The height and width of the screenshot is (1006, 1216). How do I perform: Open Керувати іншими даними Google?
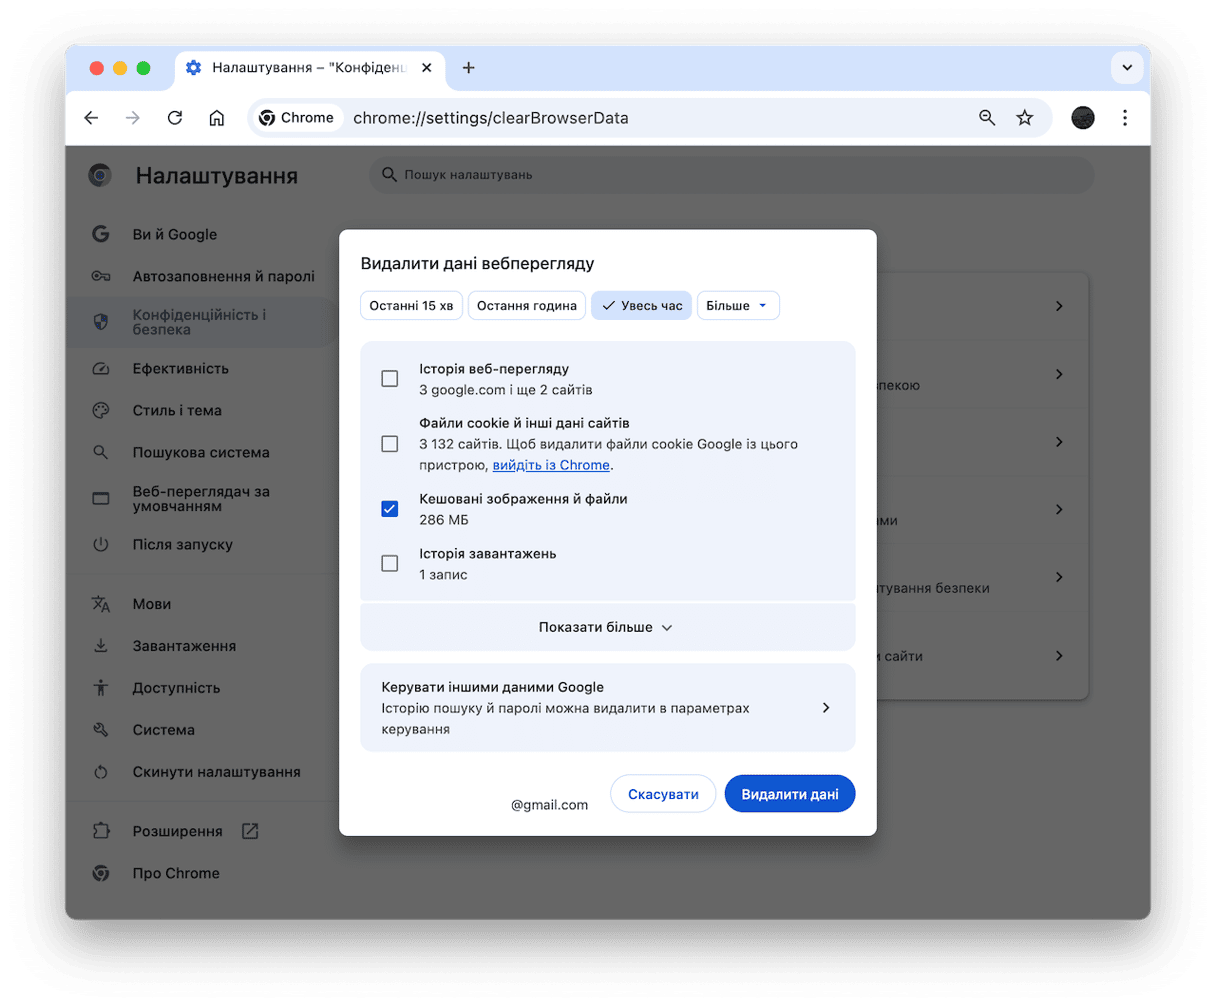click(607, 707)
